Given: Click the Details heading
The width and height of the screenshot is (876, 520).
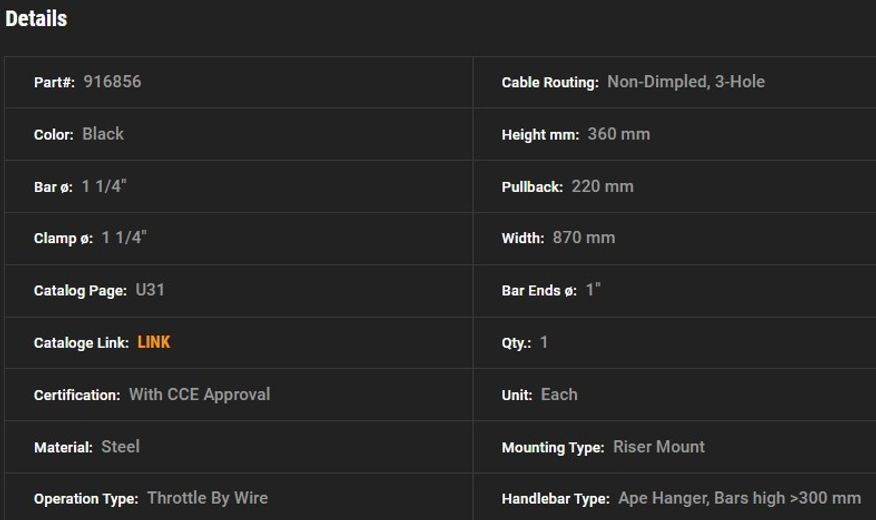Looking at the screenshot, I should (x=36, y=19).
